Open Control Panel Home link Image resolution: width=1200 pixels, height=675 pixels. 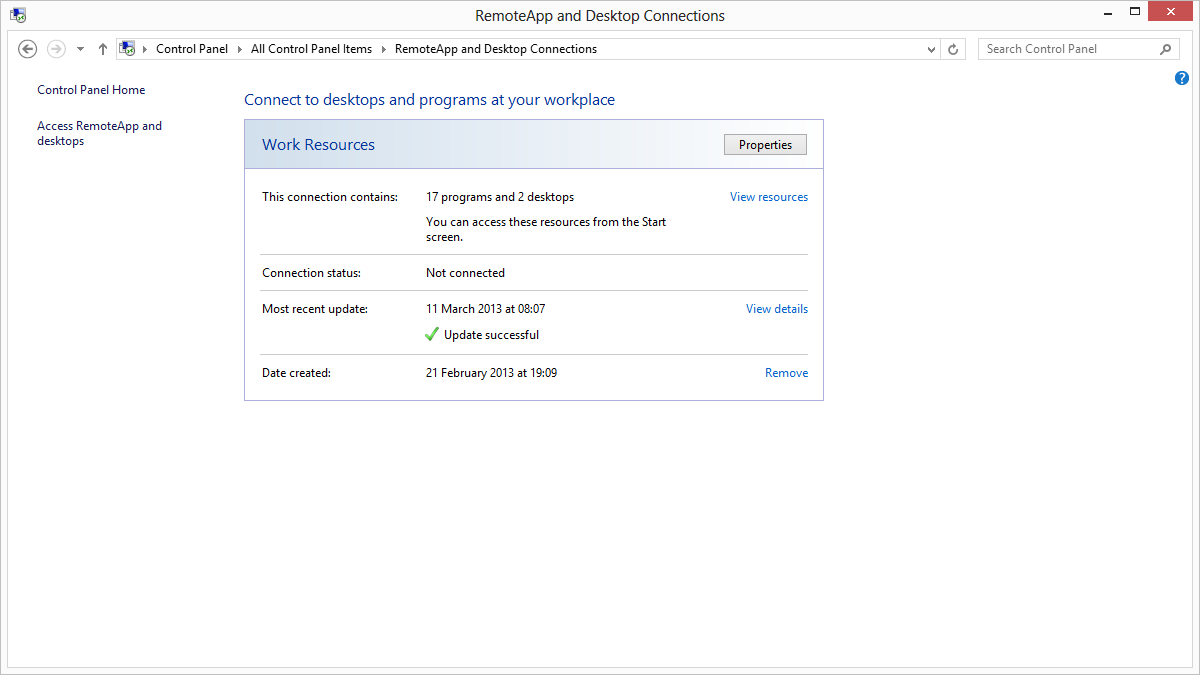91,90
